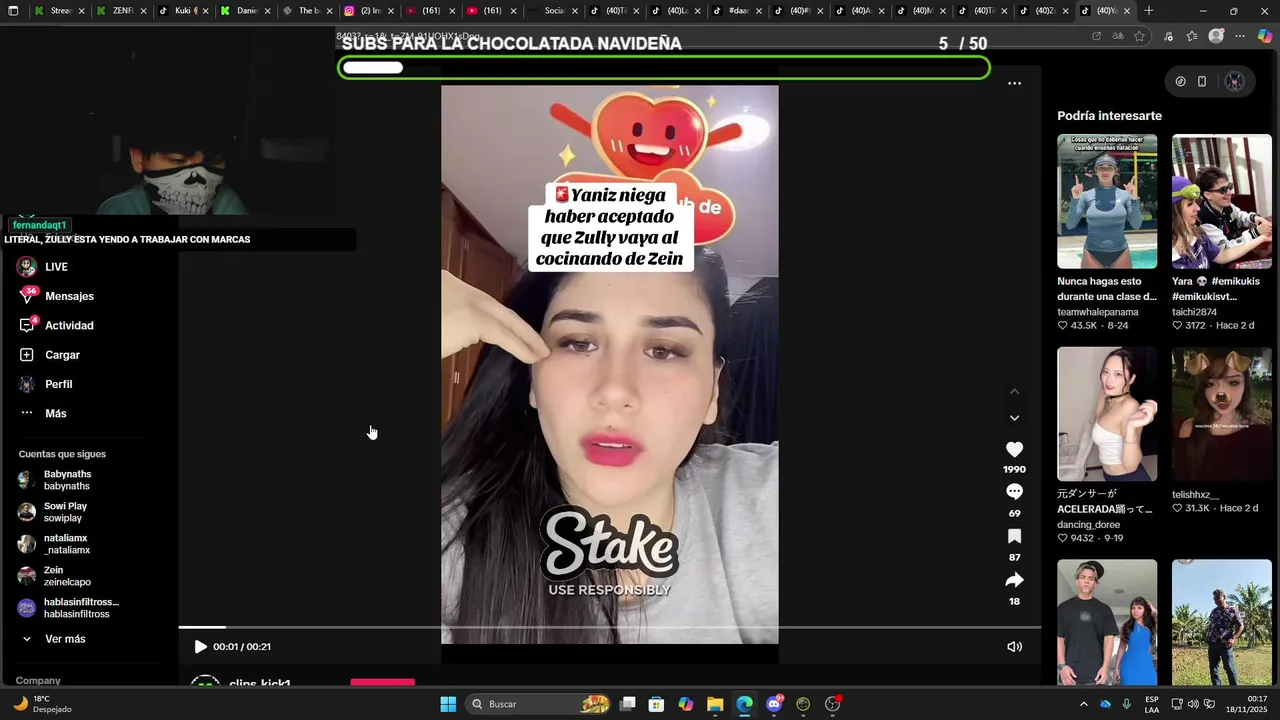Go to the previous video arrow
1280x720 pixels.
(x=1014, y=392)
